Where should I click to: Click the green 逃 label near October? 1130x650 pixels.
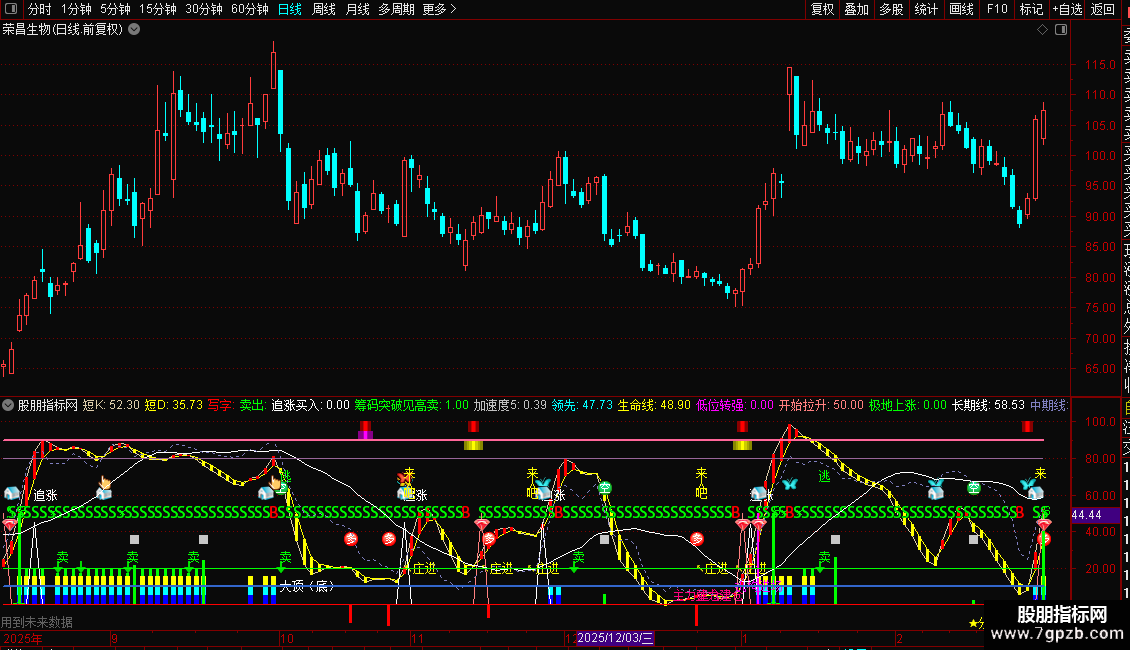[x=286, y=477]
